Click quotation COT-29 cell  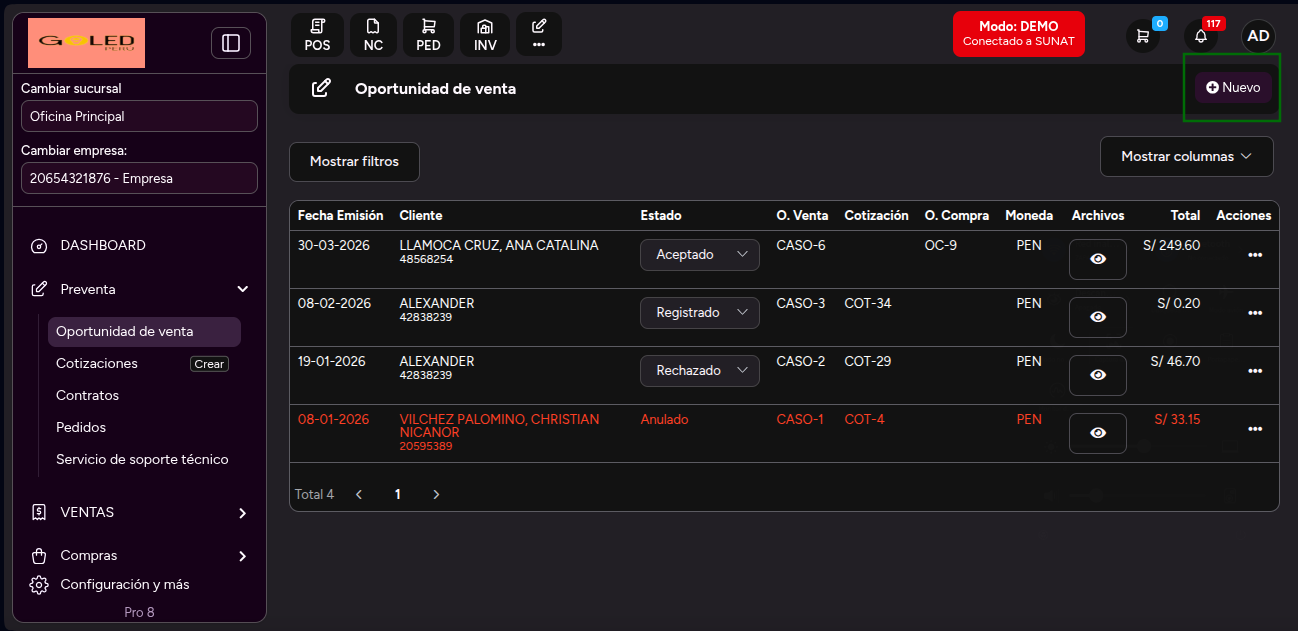pos(868,362)
